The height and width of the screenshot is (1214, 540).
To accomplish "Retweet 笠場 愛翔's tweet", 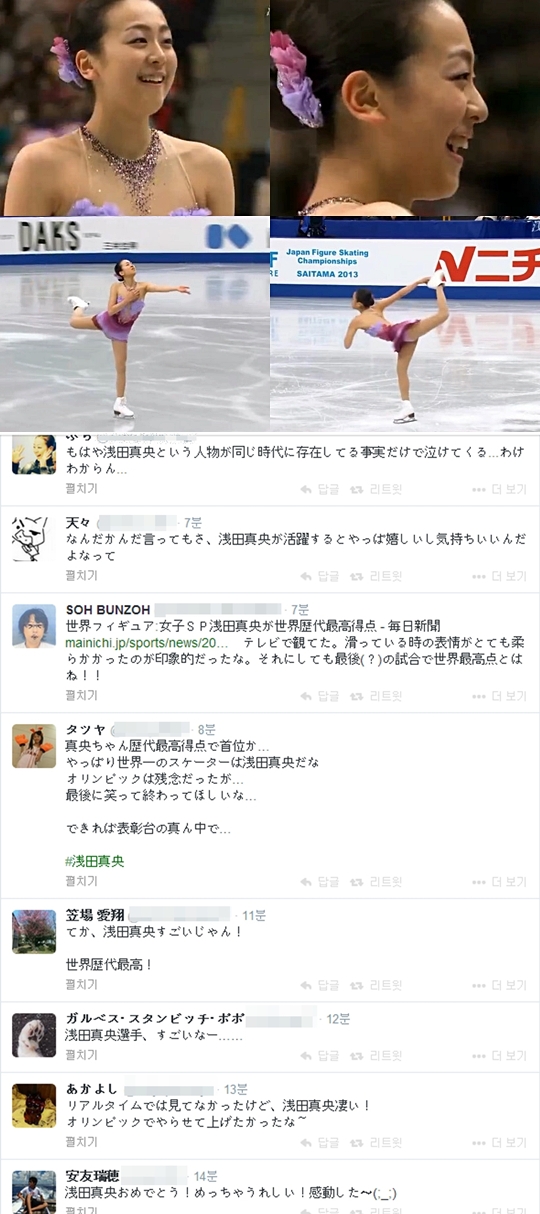I will 375,985.
